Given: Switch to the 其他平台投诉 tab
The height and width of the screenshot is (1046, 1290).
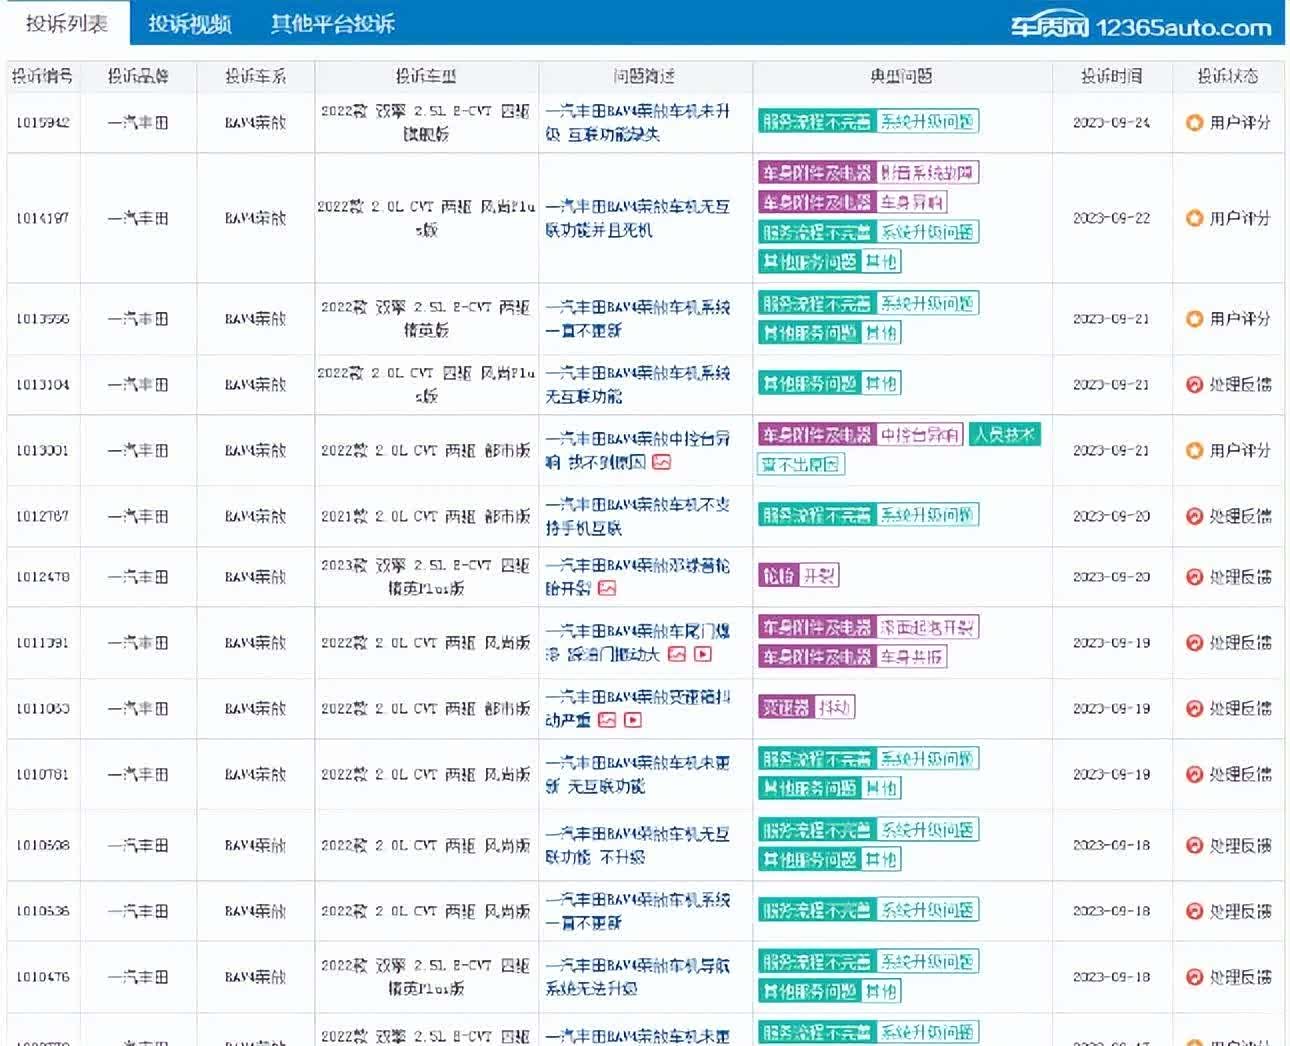Looking at the screenshot, I should [333, 23].
